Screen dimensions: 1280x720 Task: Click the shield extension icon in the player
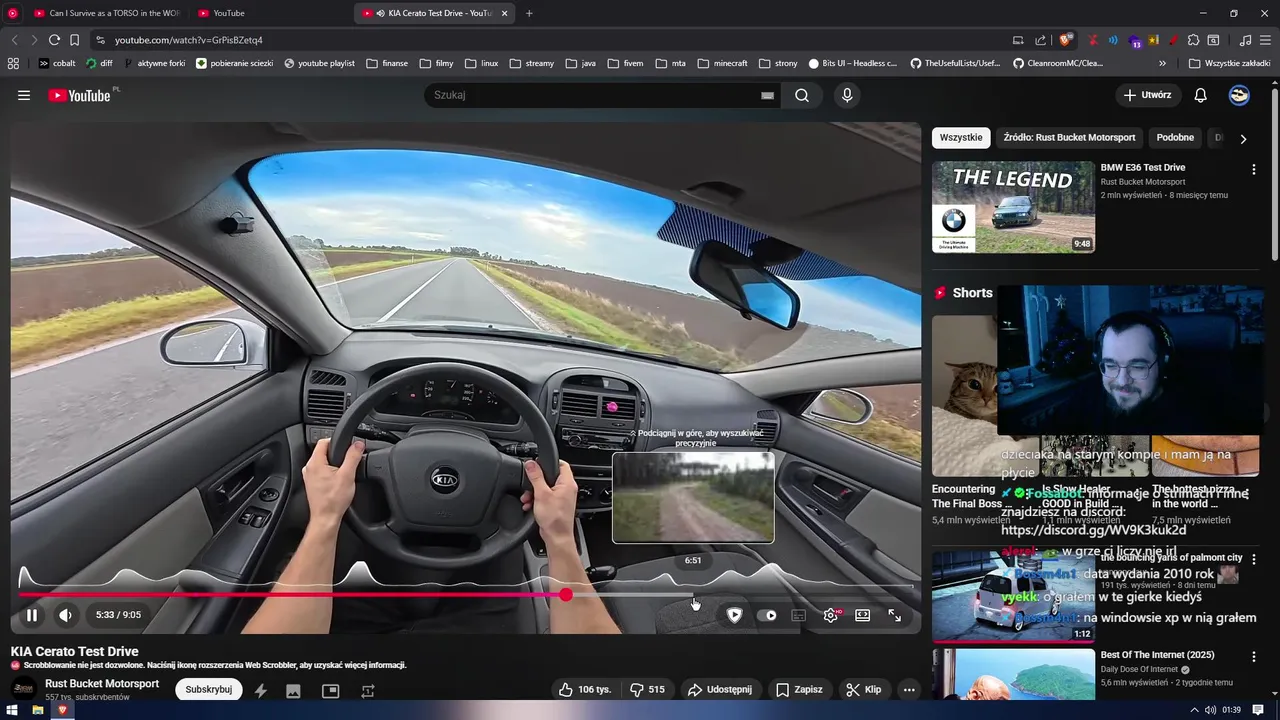coord(734,615)
